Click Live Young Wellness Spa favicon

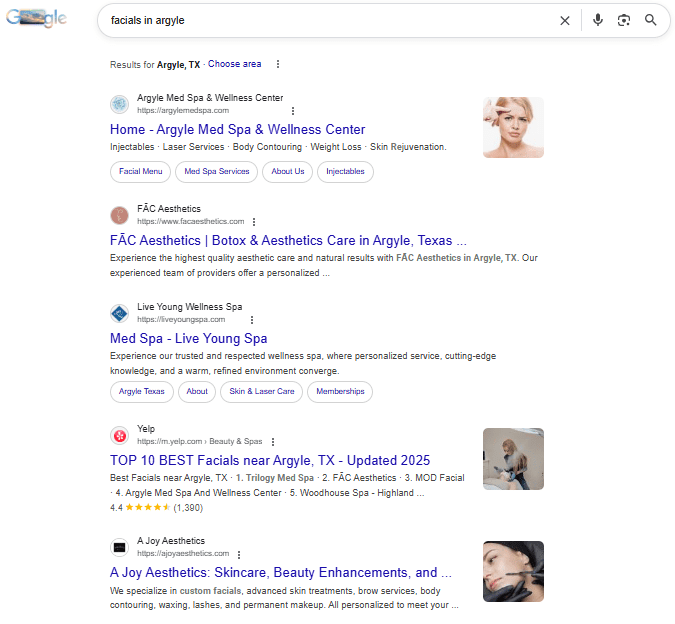click(119, 313)
